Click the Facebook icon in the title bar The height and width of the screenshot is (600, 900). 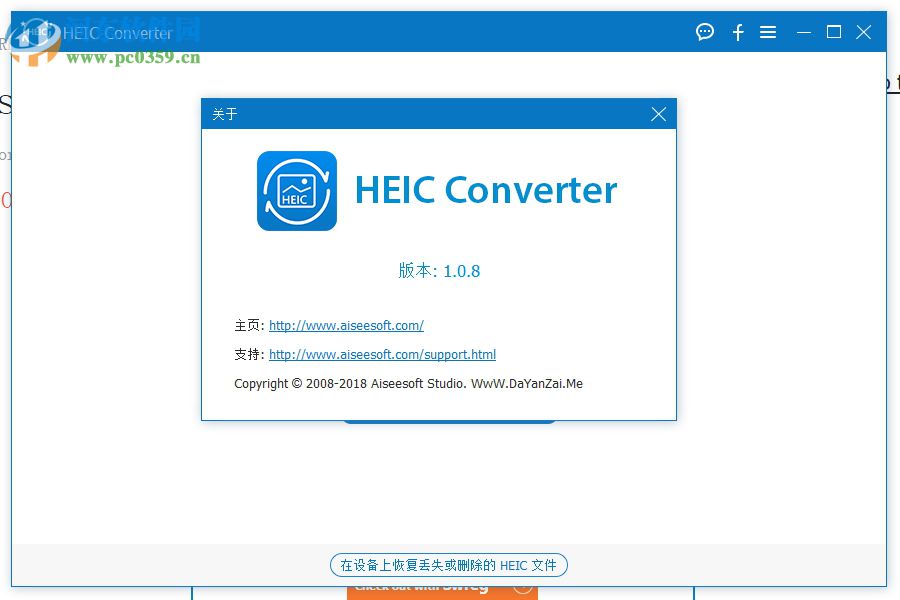[x=738, y=32]
